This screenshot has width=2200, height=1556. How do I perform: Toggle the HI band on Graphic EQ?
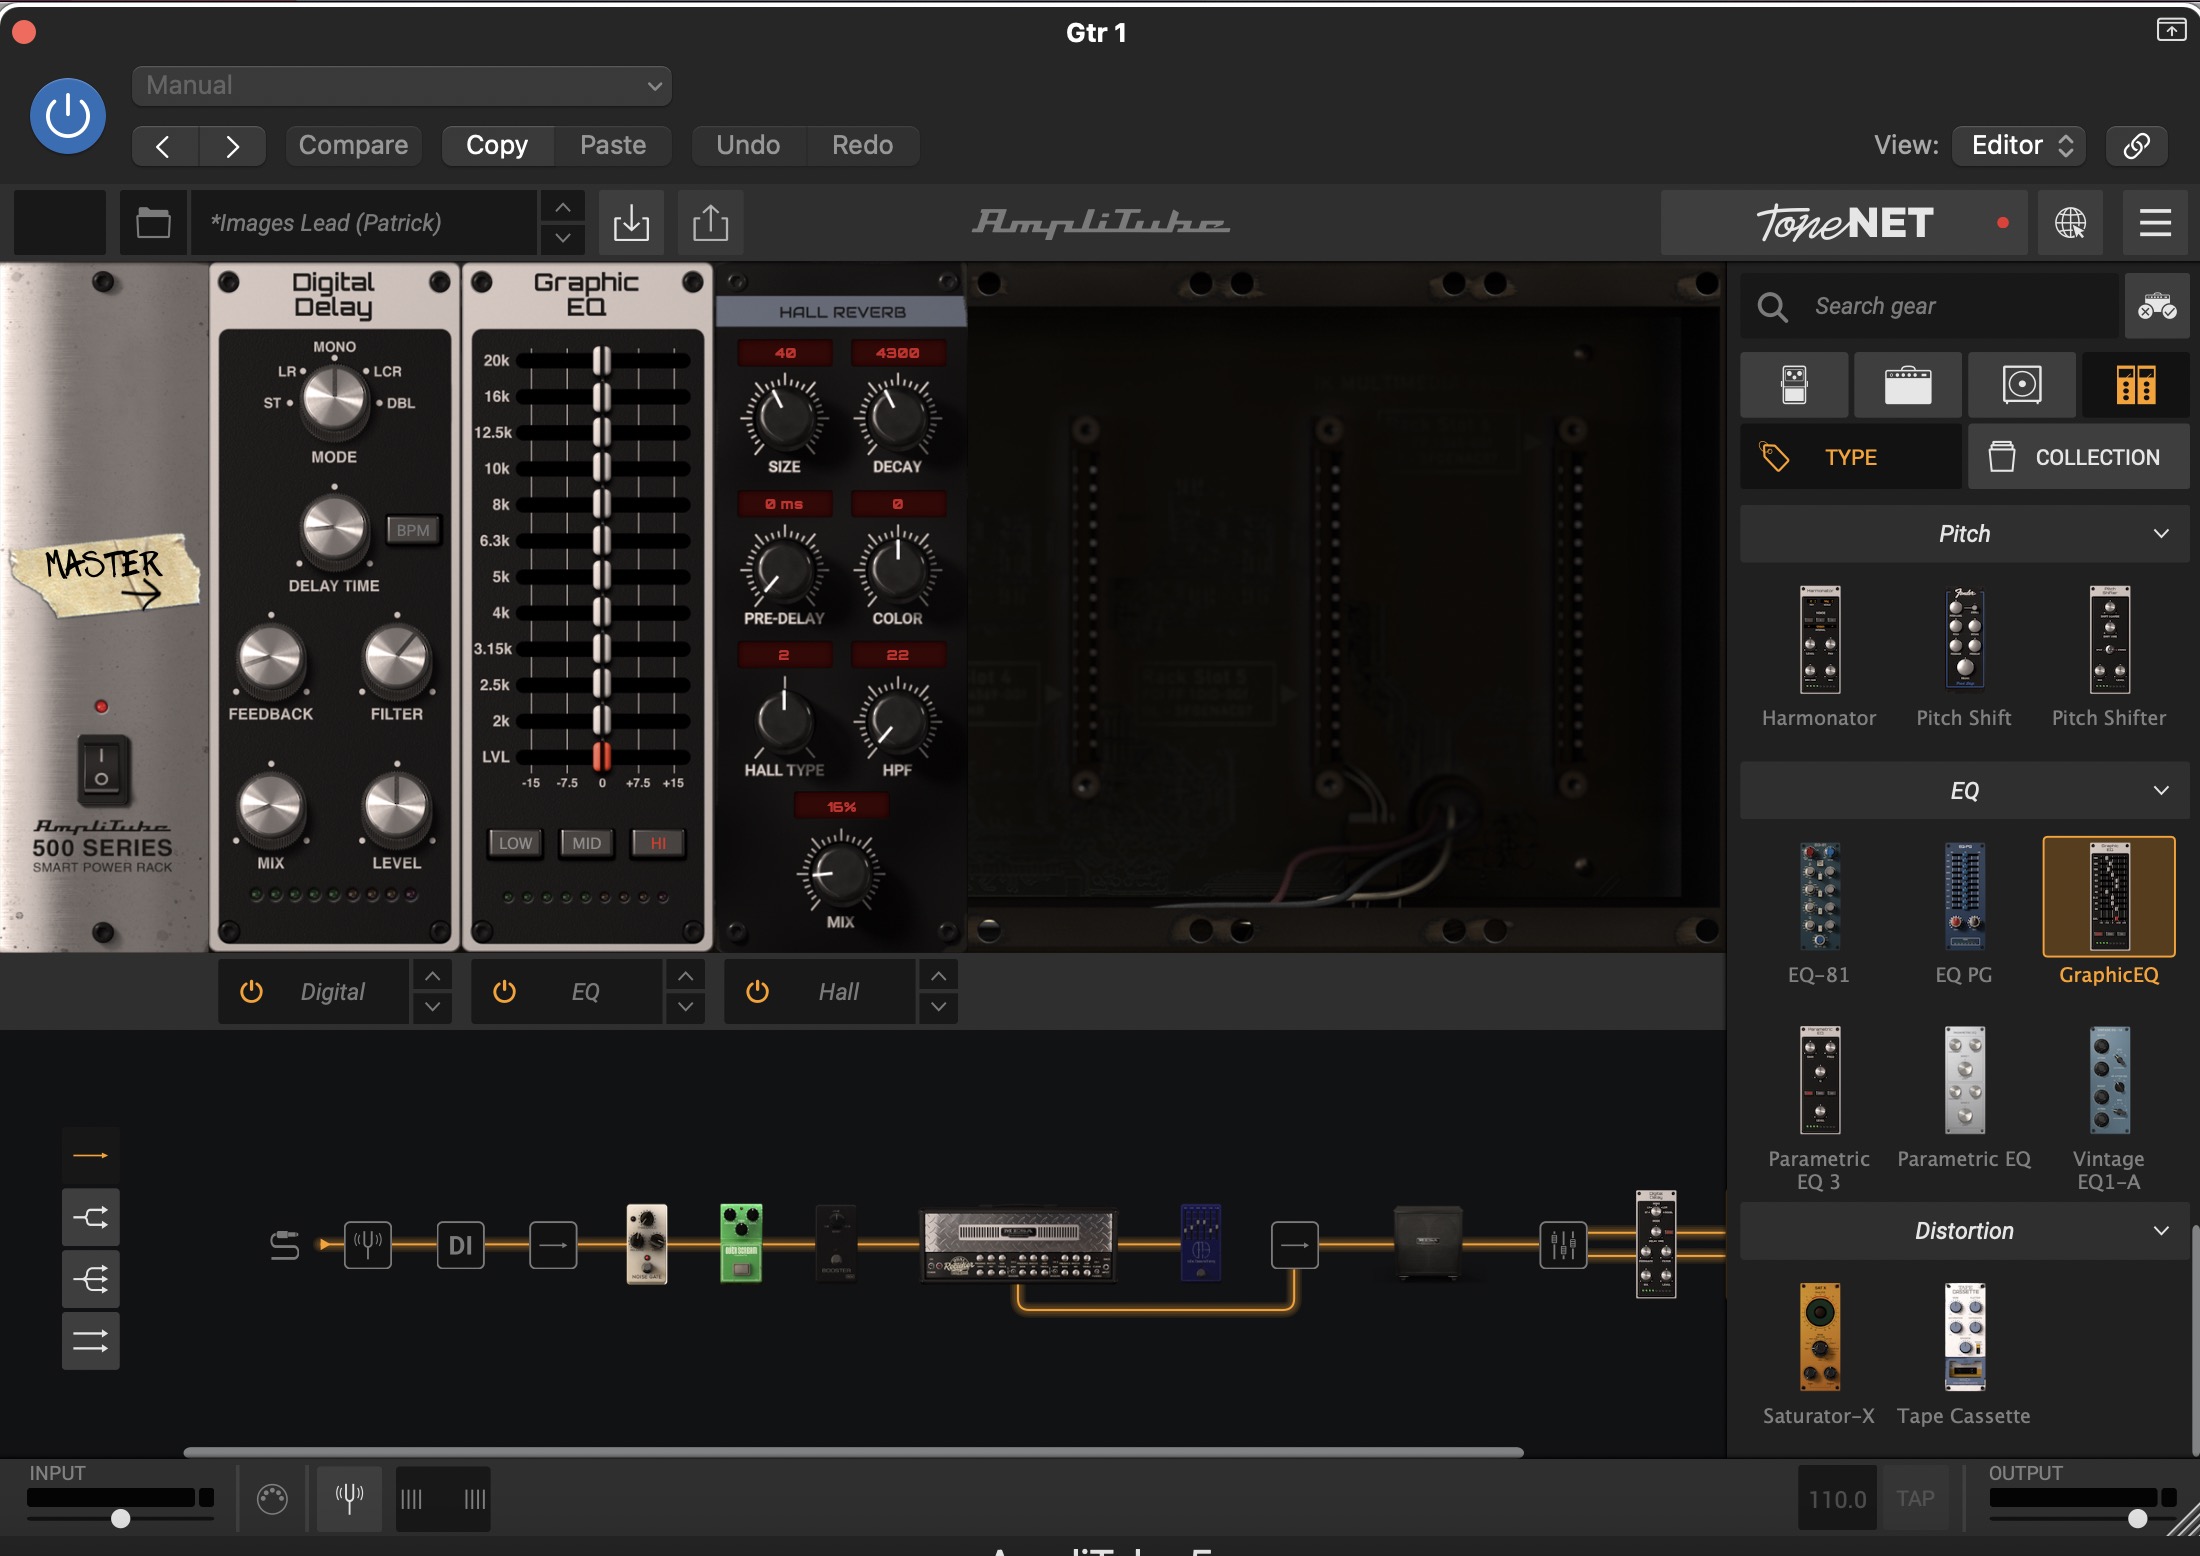coord(658,843)
